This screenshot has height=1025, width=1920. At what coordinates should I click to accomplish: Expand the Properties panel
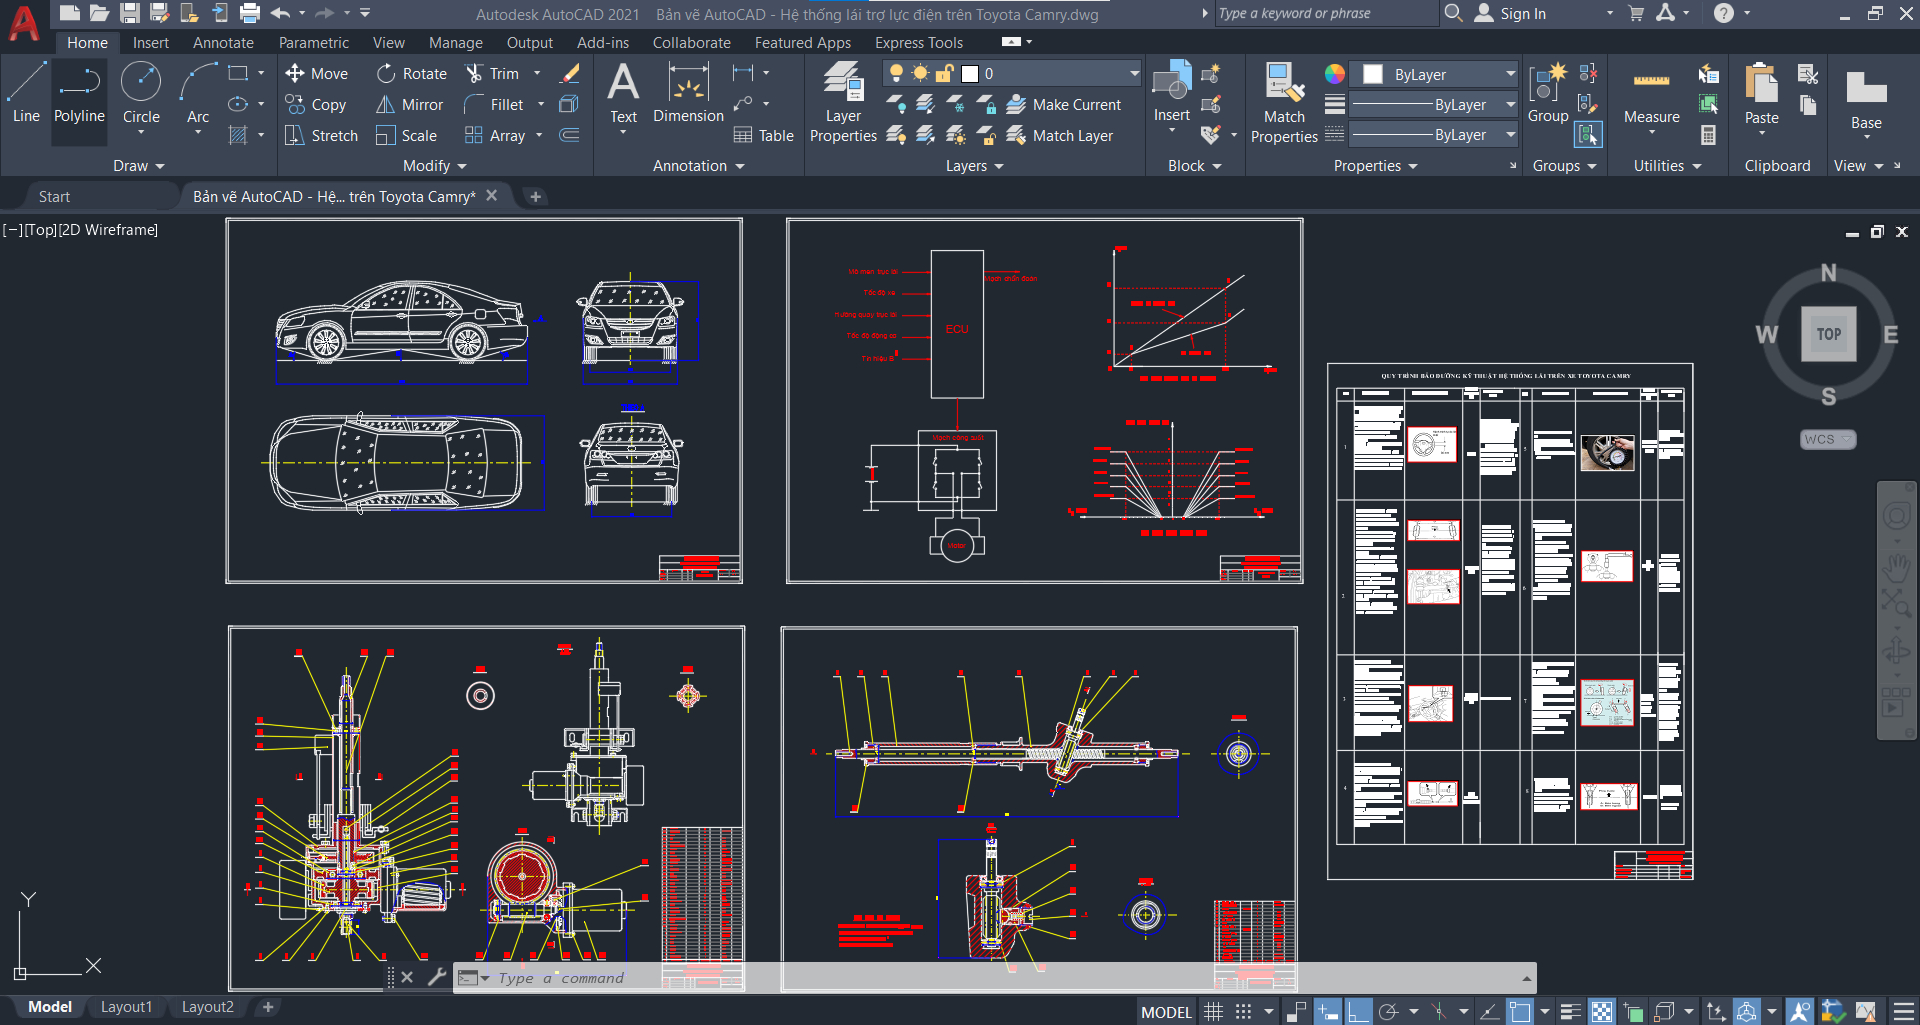click(1376, 165)
